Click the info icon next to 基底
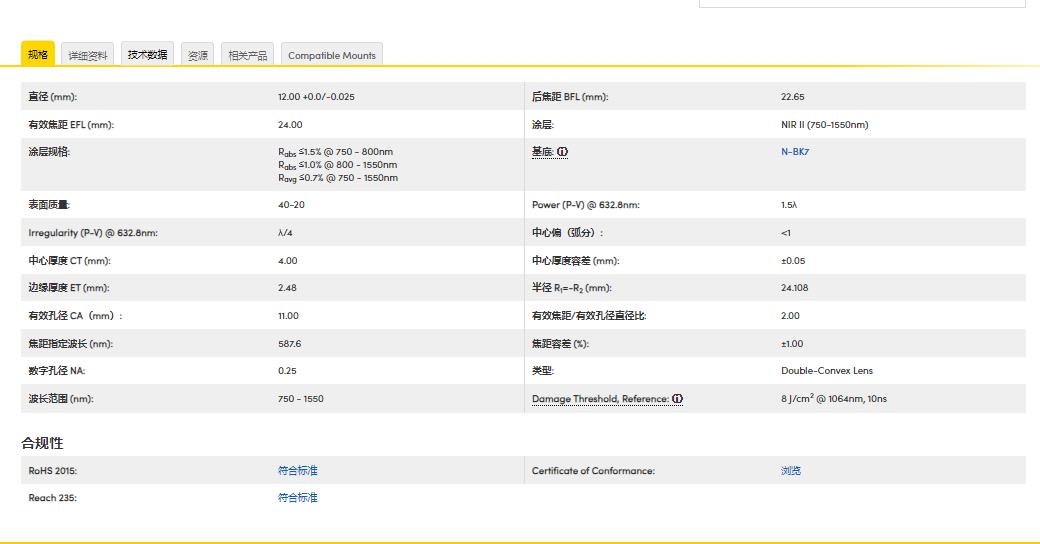The width and height of the screenshot is (1040, 544). pos(562,152)
